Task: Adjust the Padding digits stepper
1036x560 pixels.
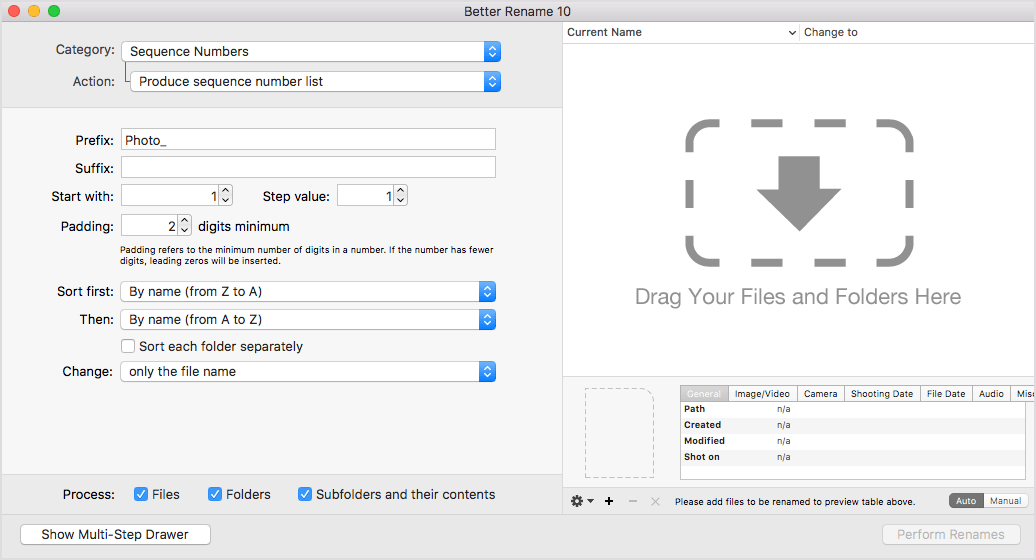Action: tap(184, 226)
